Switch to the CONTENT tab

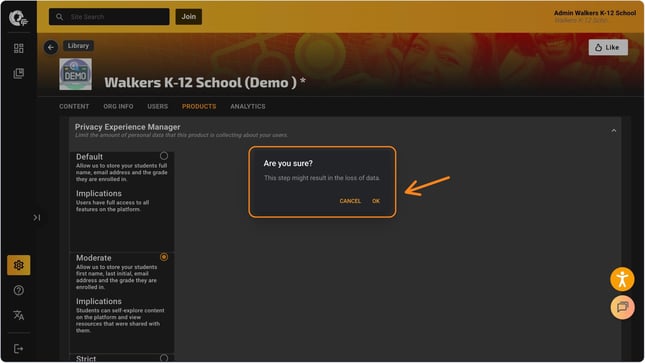coord(74,107)
